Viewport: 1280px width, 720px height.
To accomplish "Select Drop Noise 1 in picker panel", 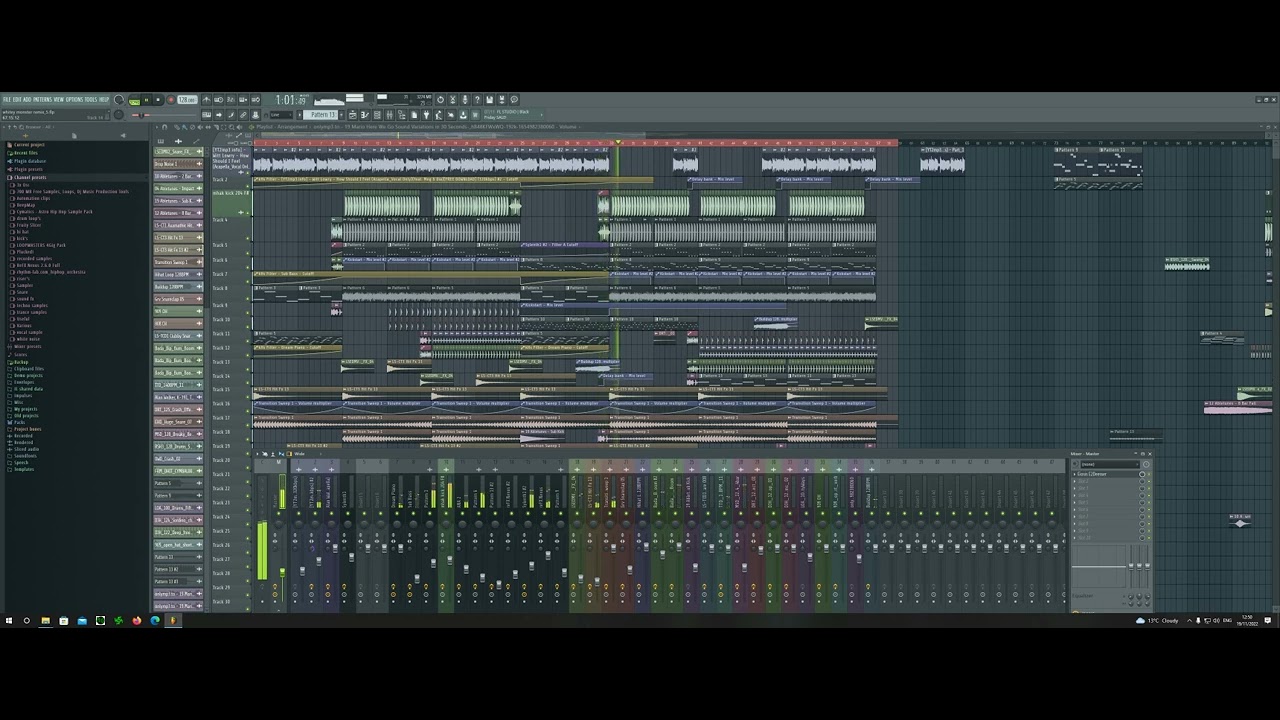I will [178, 164].
